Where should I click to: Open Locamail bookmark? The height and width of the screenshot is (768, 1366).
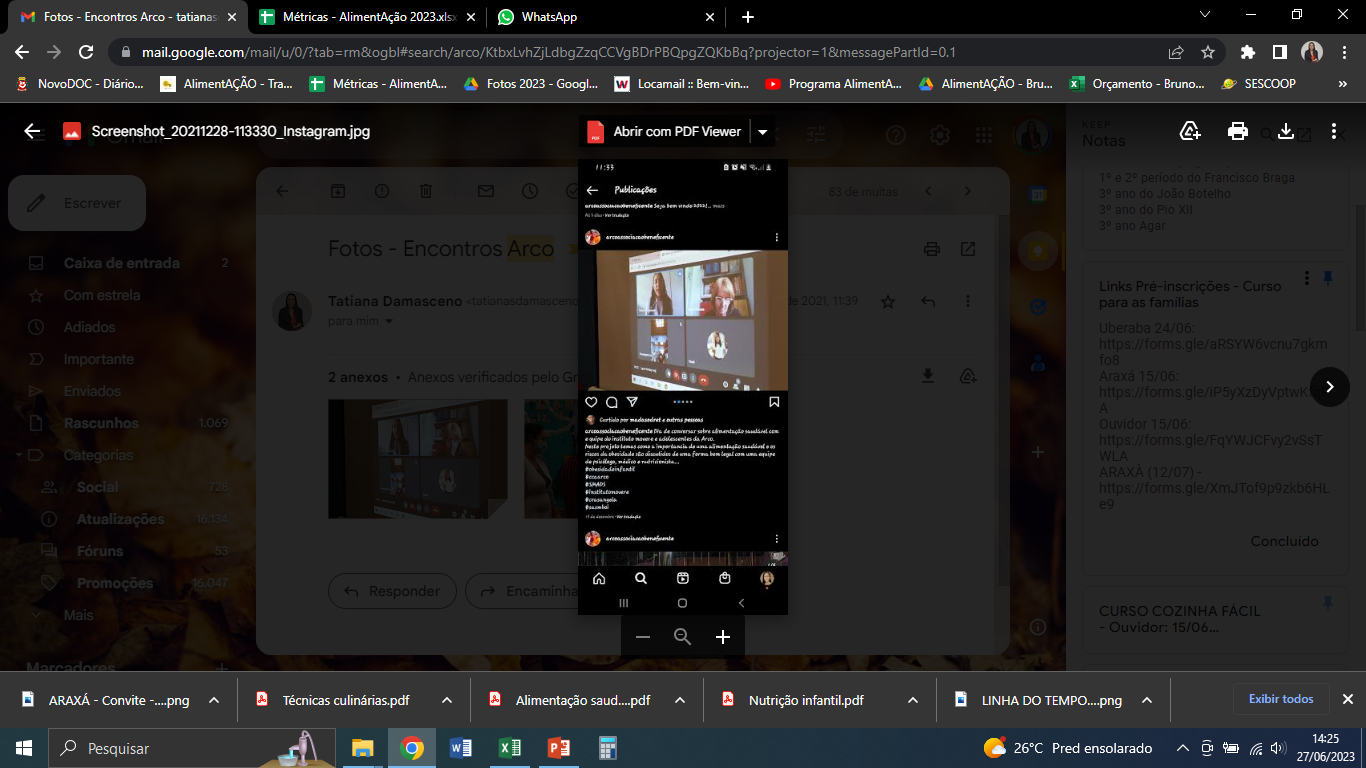681,84
